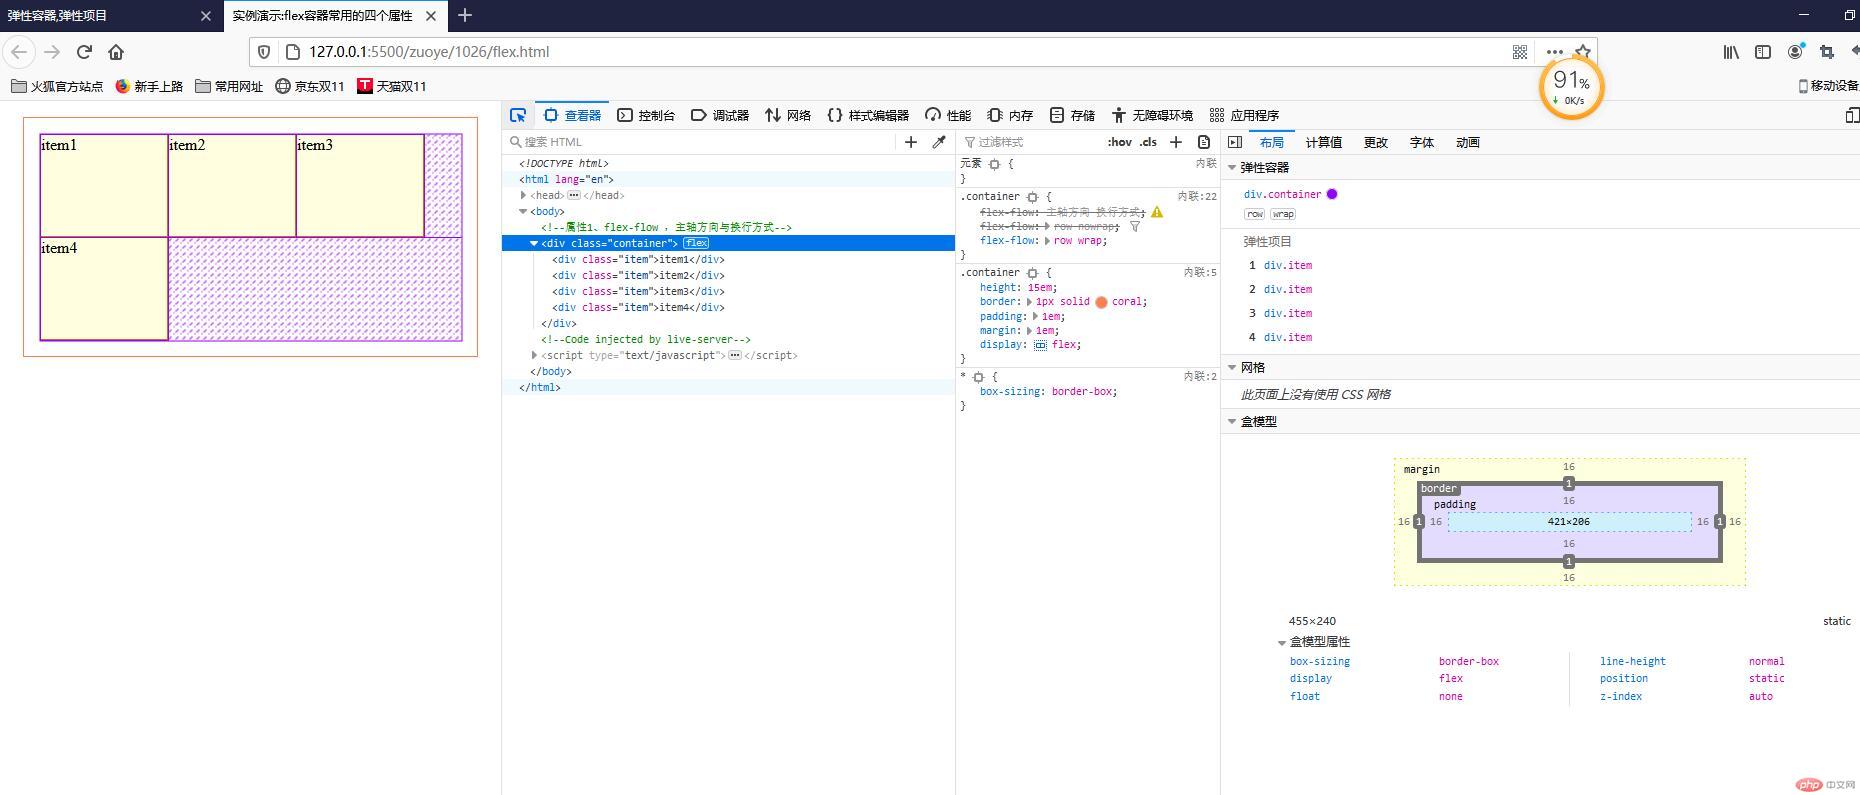Click the screenshot crop toolbar icon
The height and width of the screenshot is (795, 1860).
(1827, 52)
